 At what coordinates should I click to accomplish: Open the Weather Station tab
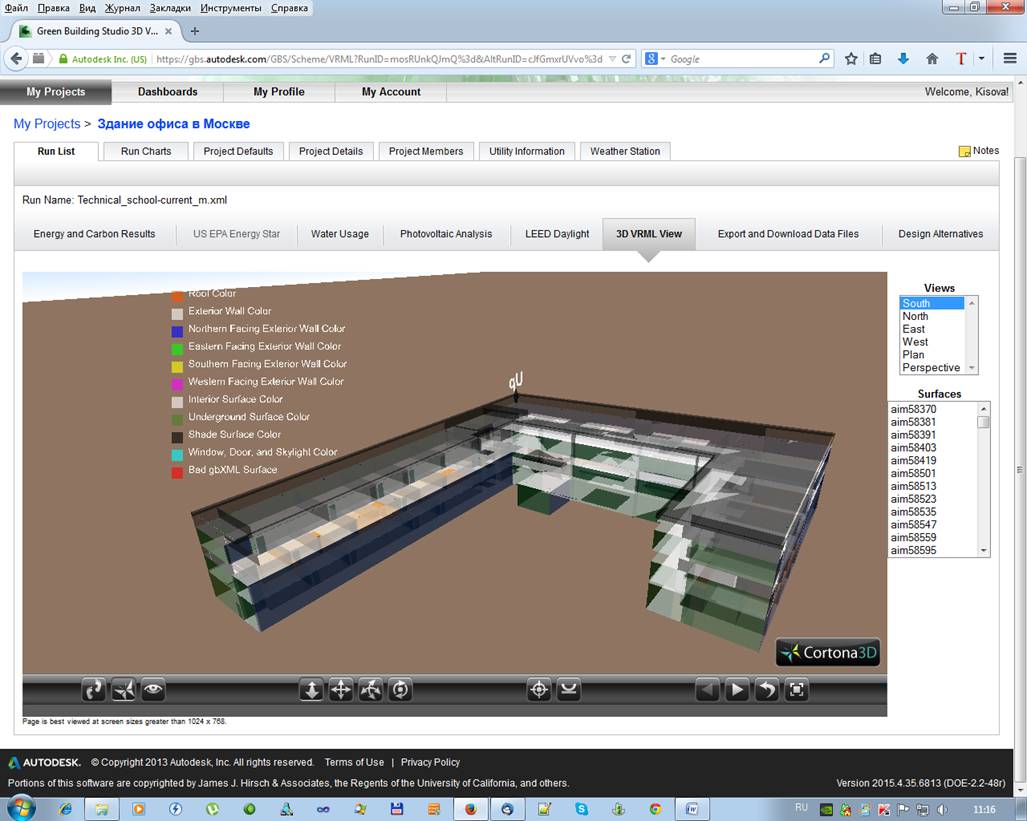tap(625, 151)
